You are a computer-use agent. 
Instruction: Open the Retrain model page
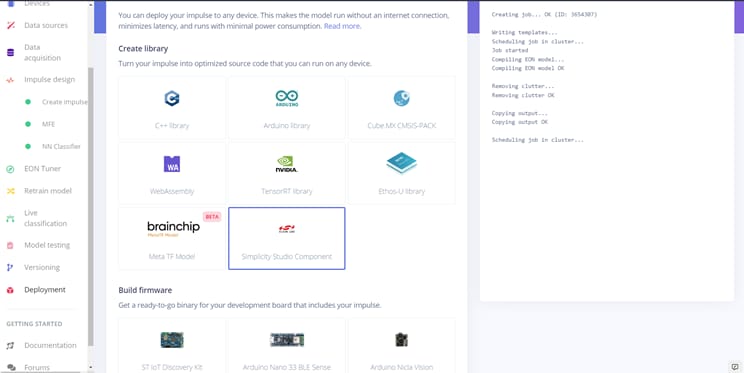pos(47,191)
